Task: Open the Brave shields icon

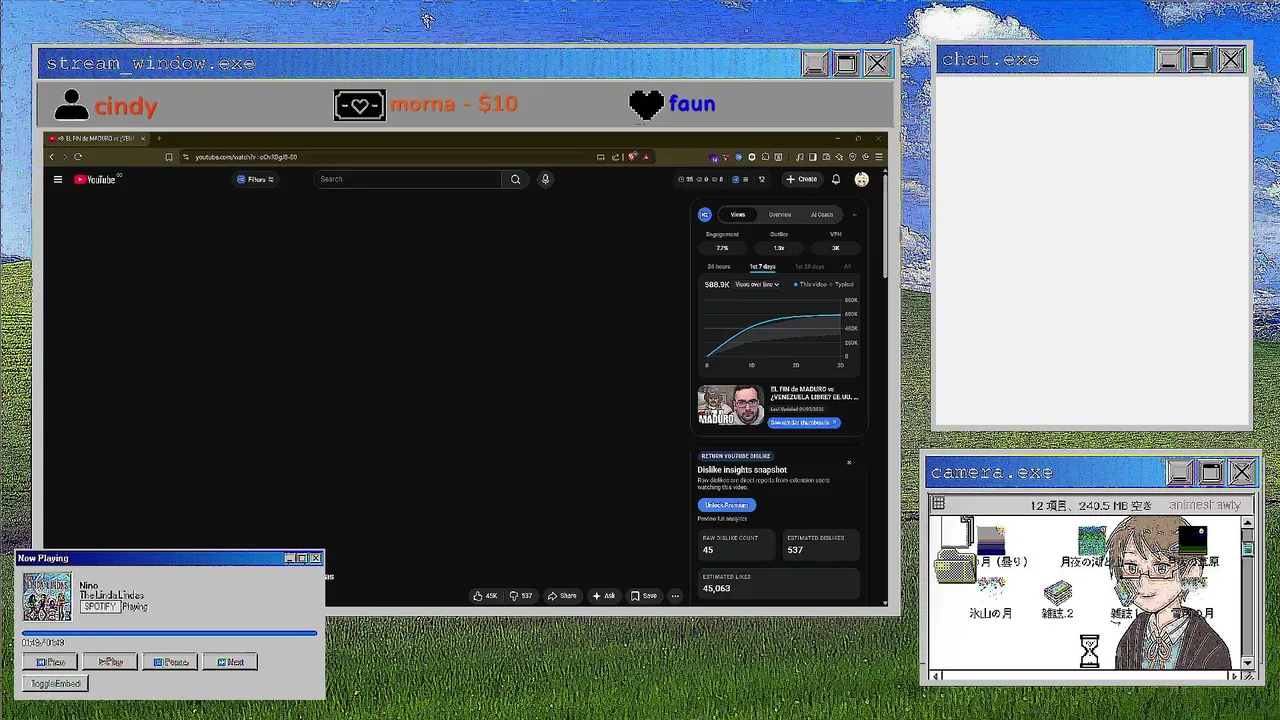Action: (633, 157)
